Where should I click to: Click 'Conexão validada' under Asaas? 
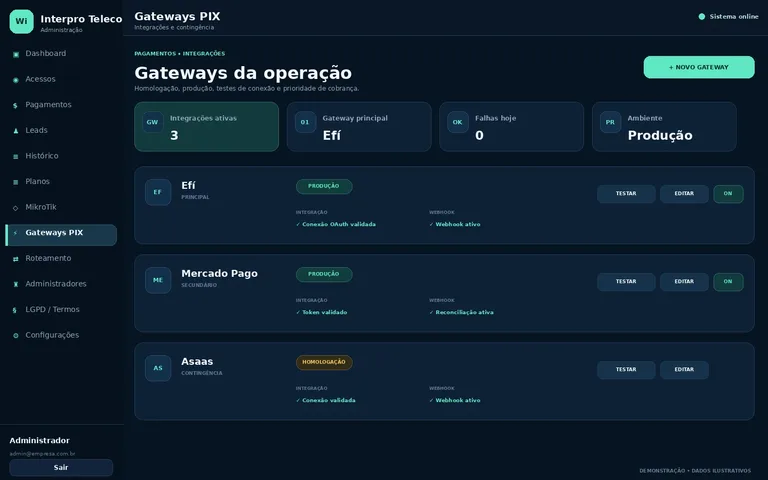[x=329, y=401]
